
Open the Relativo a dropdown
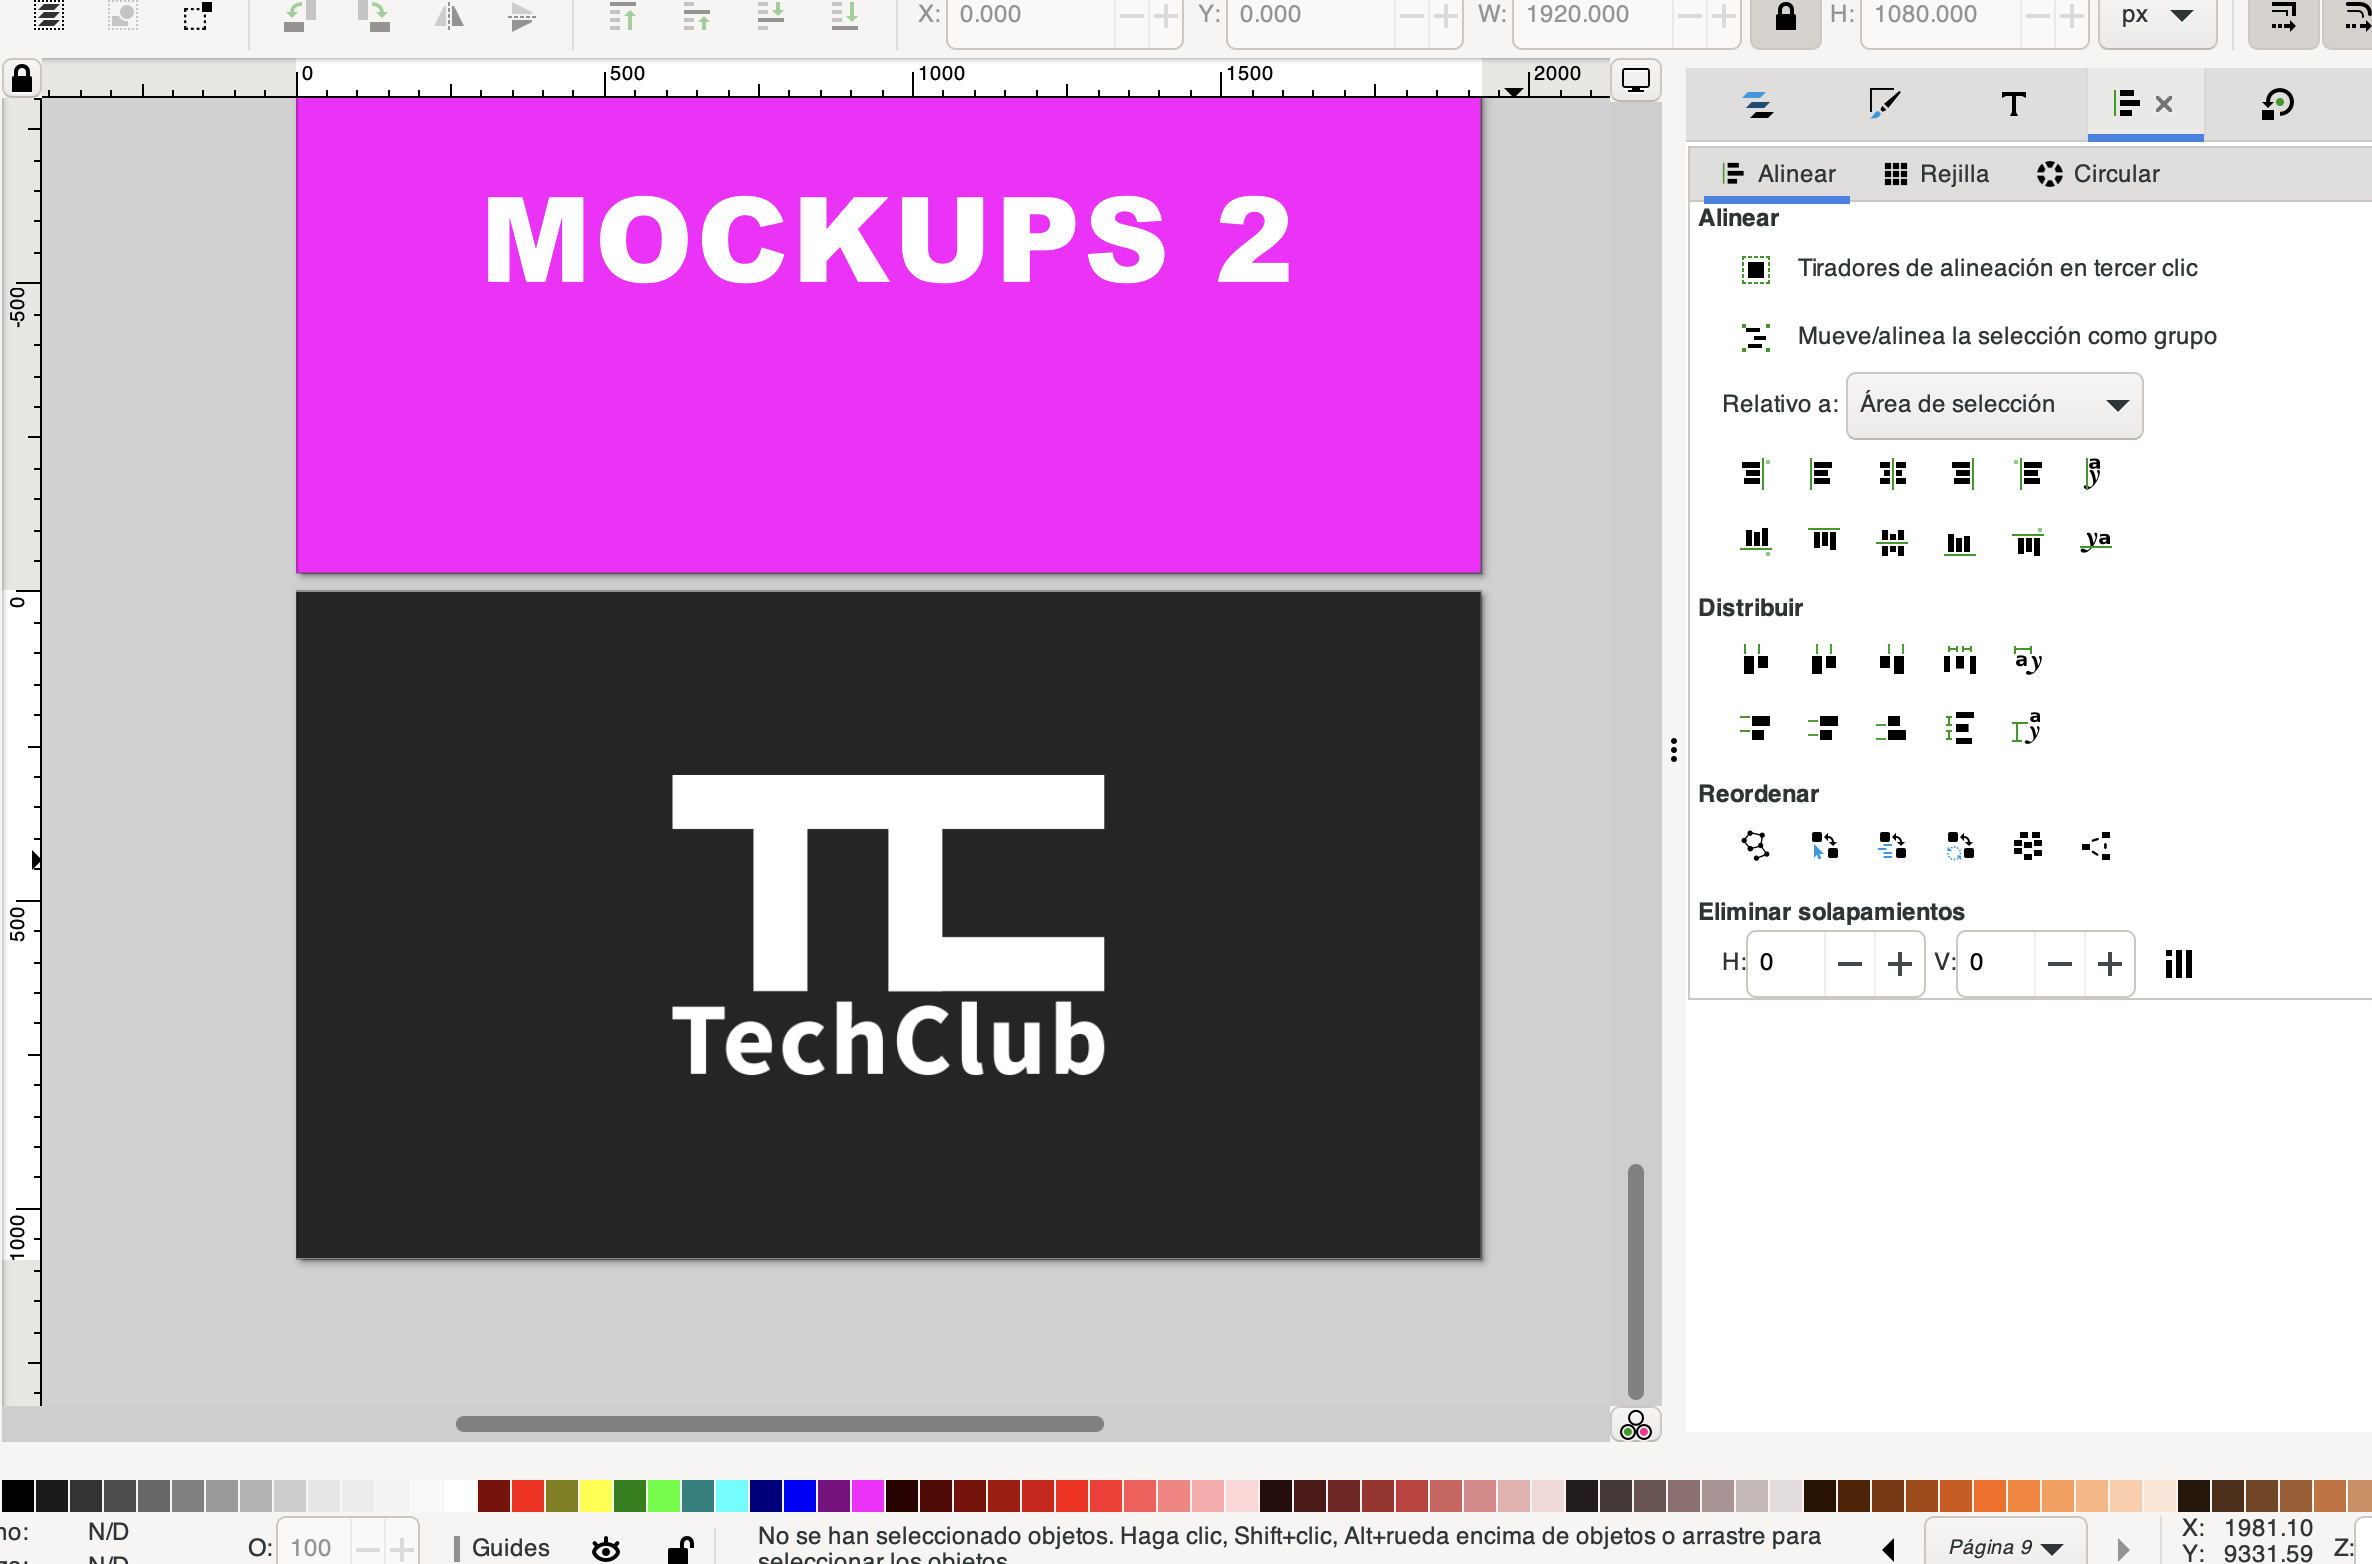(x=1994, y=405)
